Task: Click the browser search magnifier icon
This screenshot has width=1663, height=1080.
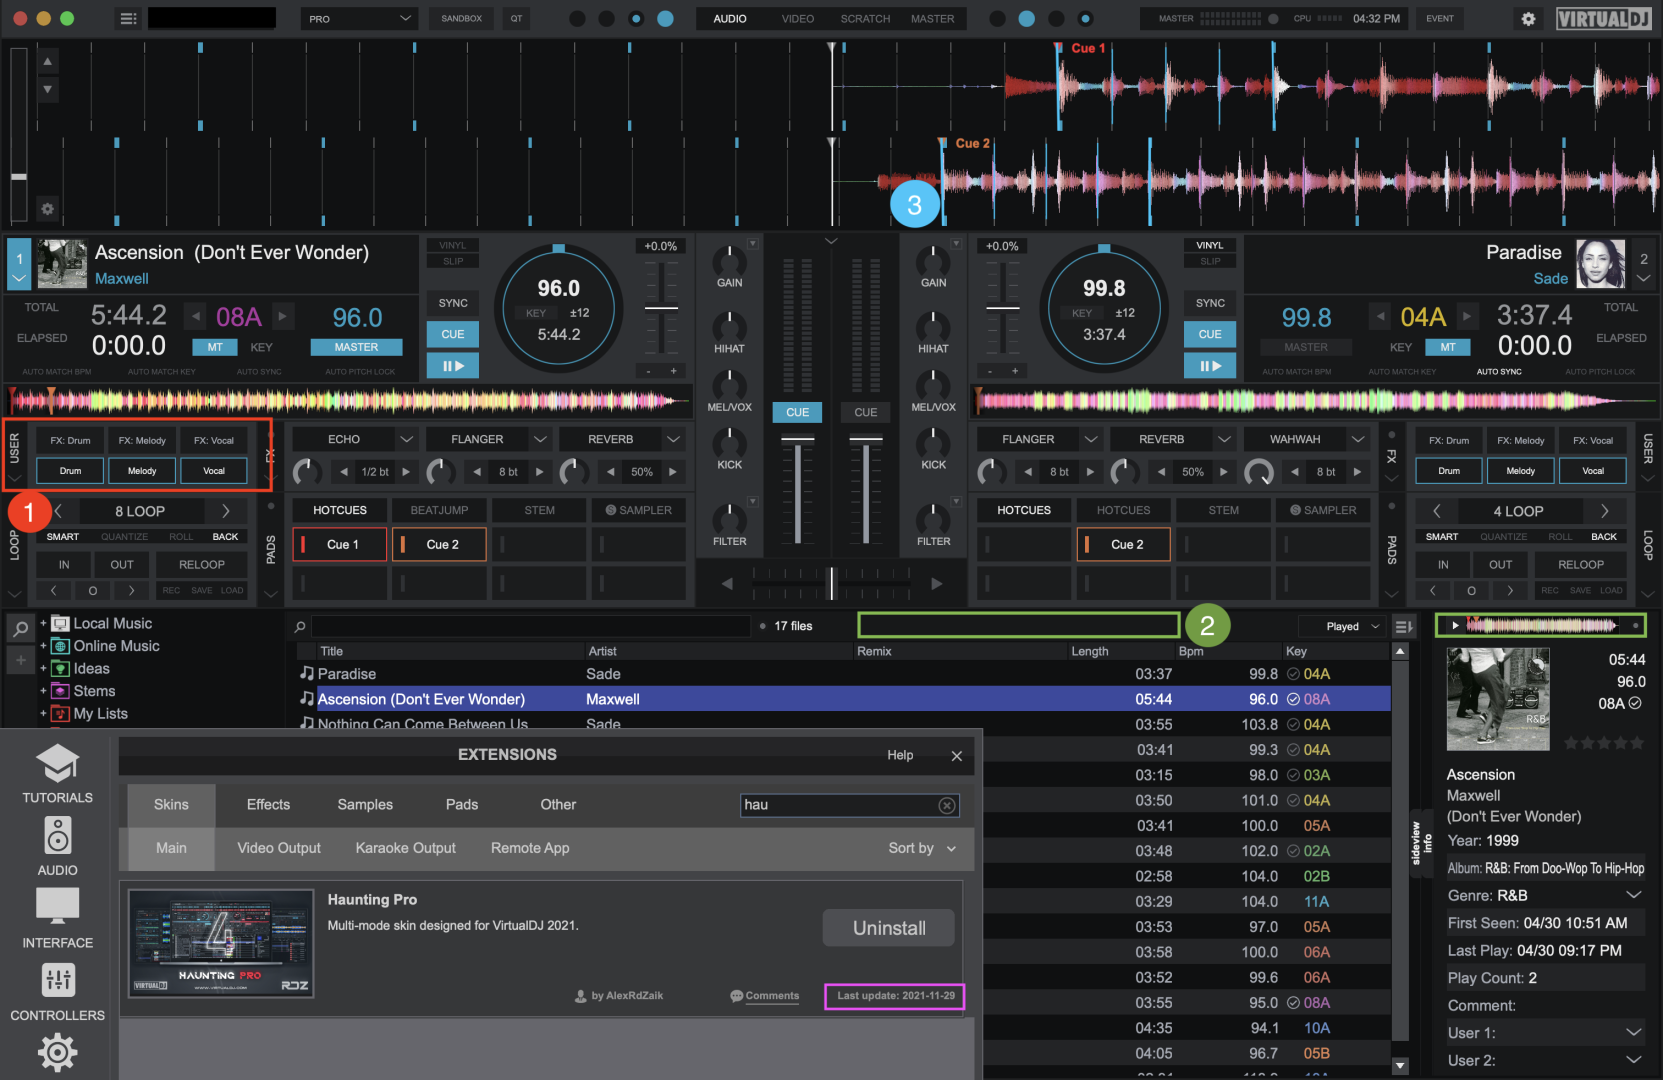Action: pyautogui.click(x=20, y=629)
